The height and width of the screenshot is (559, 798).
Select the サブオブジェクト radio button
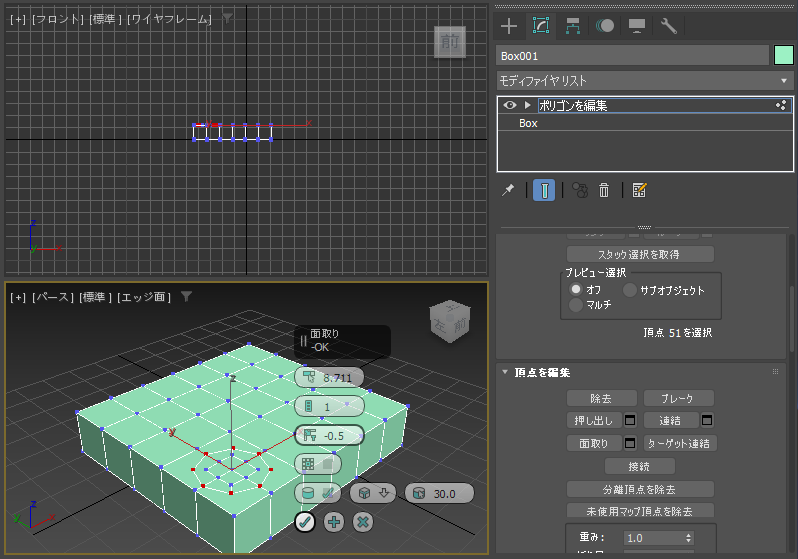(x=630, y=290)
